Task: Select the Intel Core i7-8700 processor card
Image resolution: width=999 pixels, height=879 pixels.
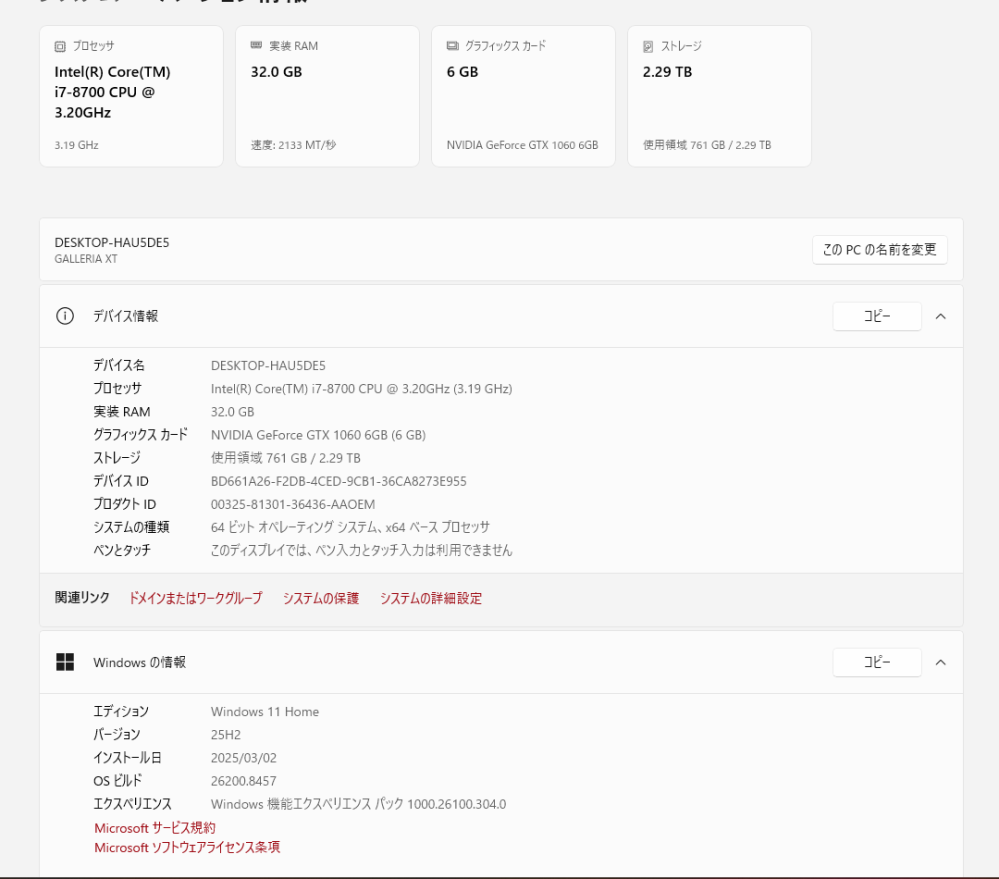Action: 131,96
